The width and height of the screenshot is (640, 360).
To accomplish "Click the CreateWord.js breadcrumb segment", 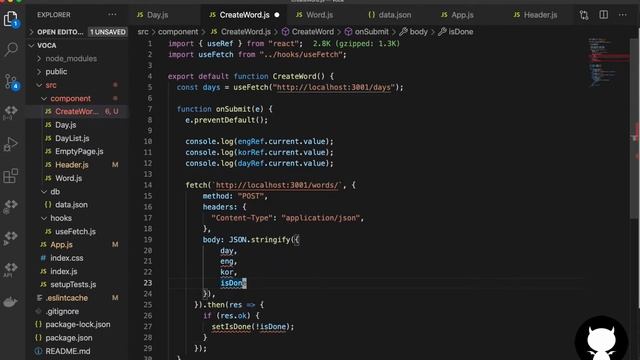I will click(x=245, y=32).
